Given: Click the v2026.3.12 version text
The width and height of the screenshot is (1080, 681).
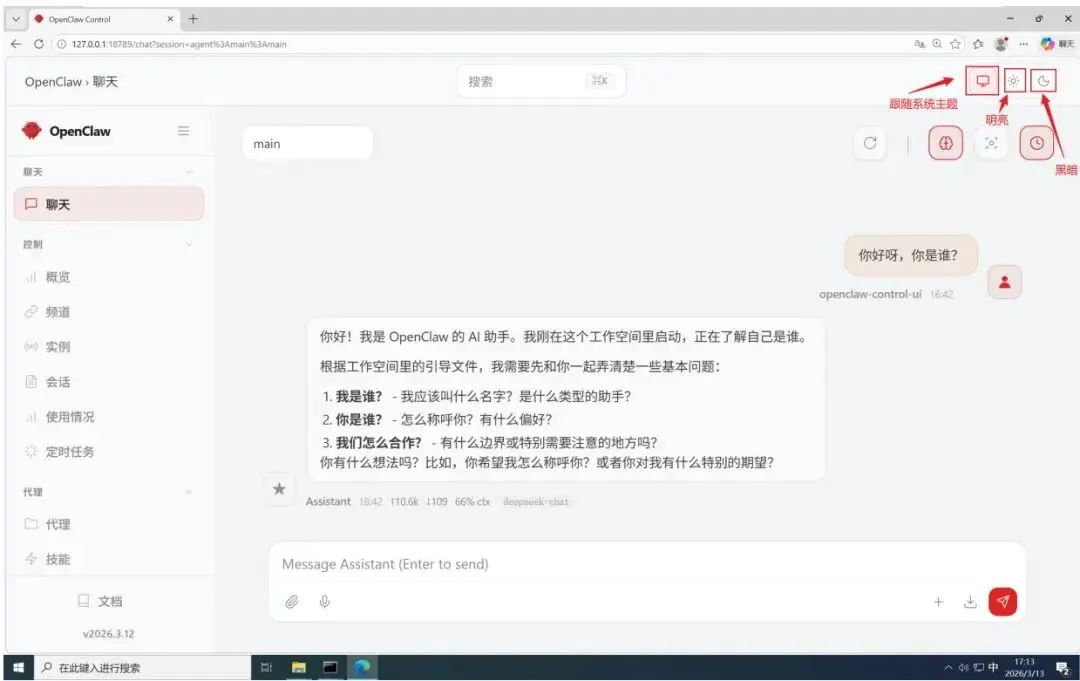Looking at the screenshot, I should (x=108, y=633).
